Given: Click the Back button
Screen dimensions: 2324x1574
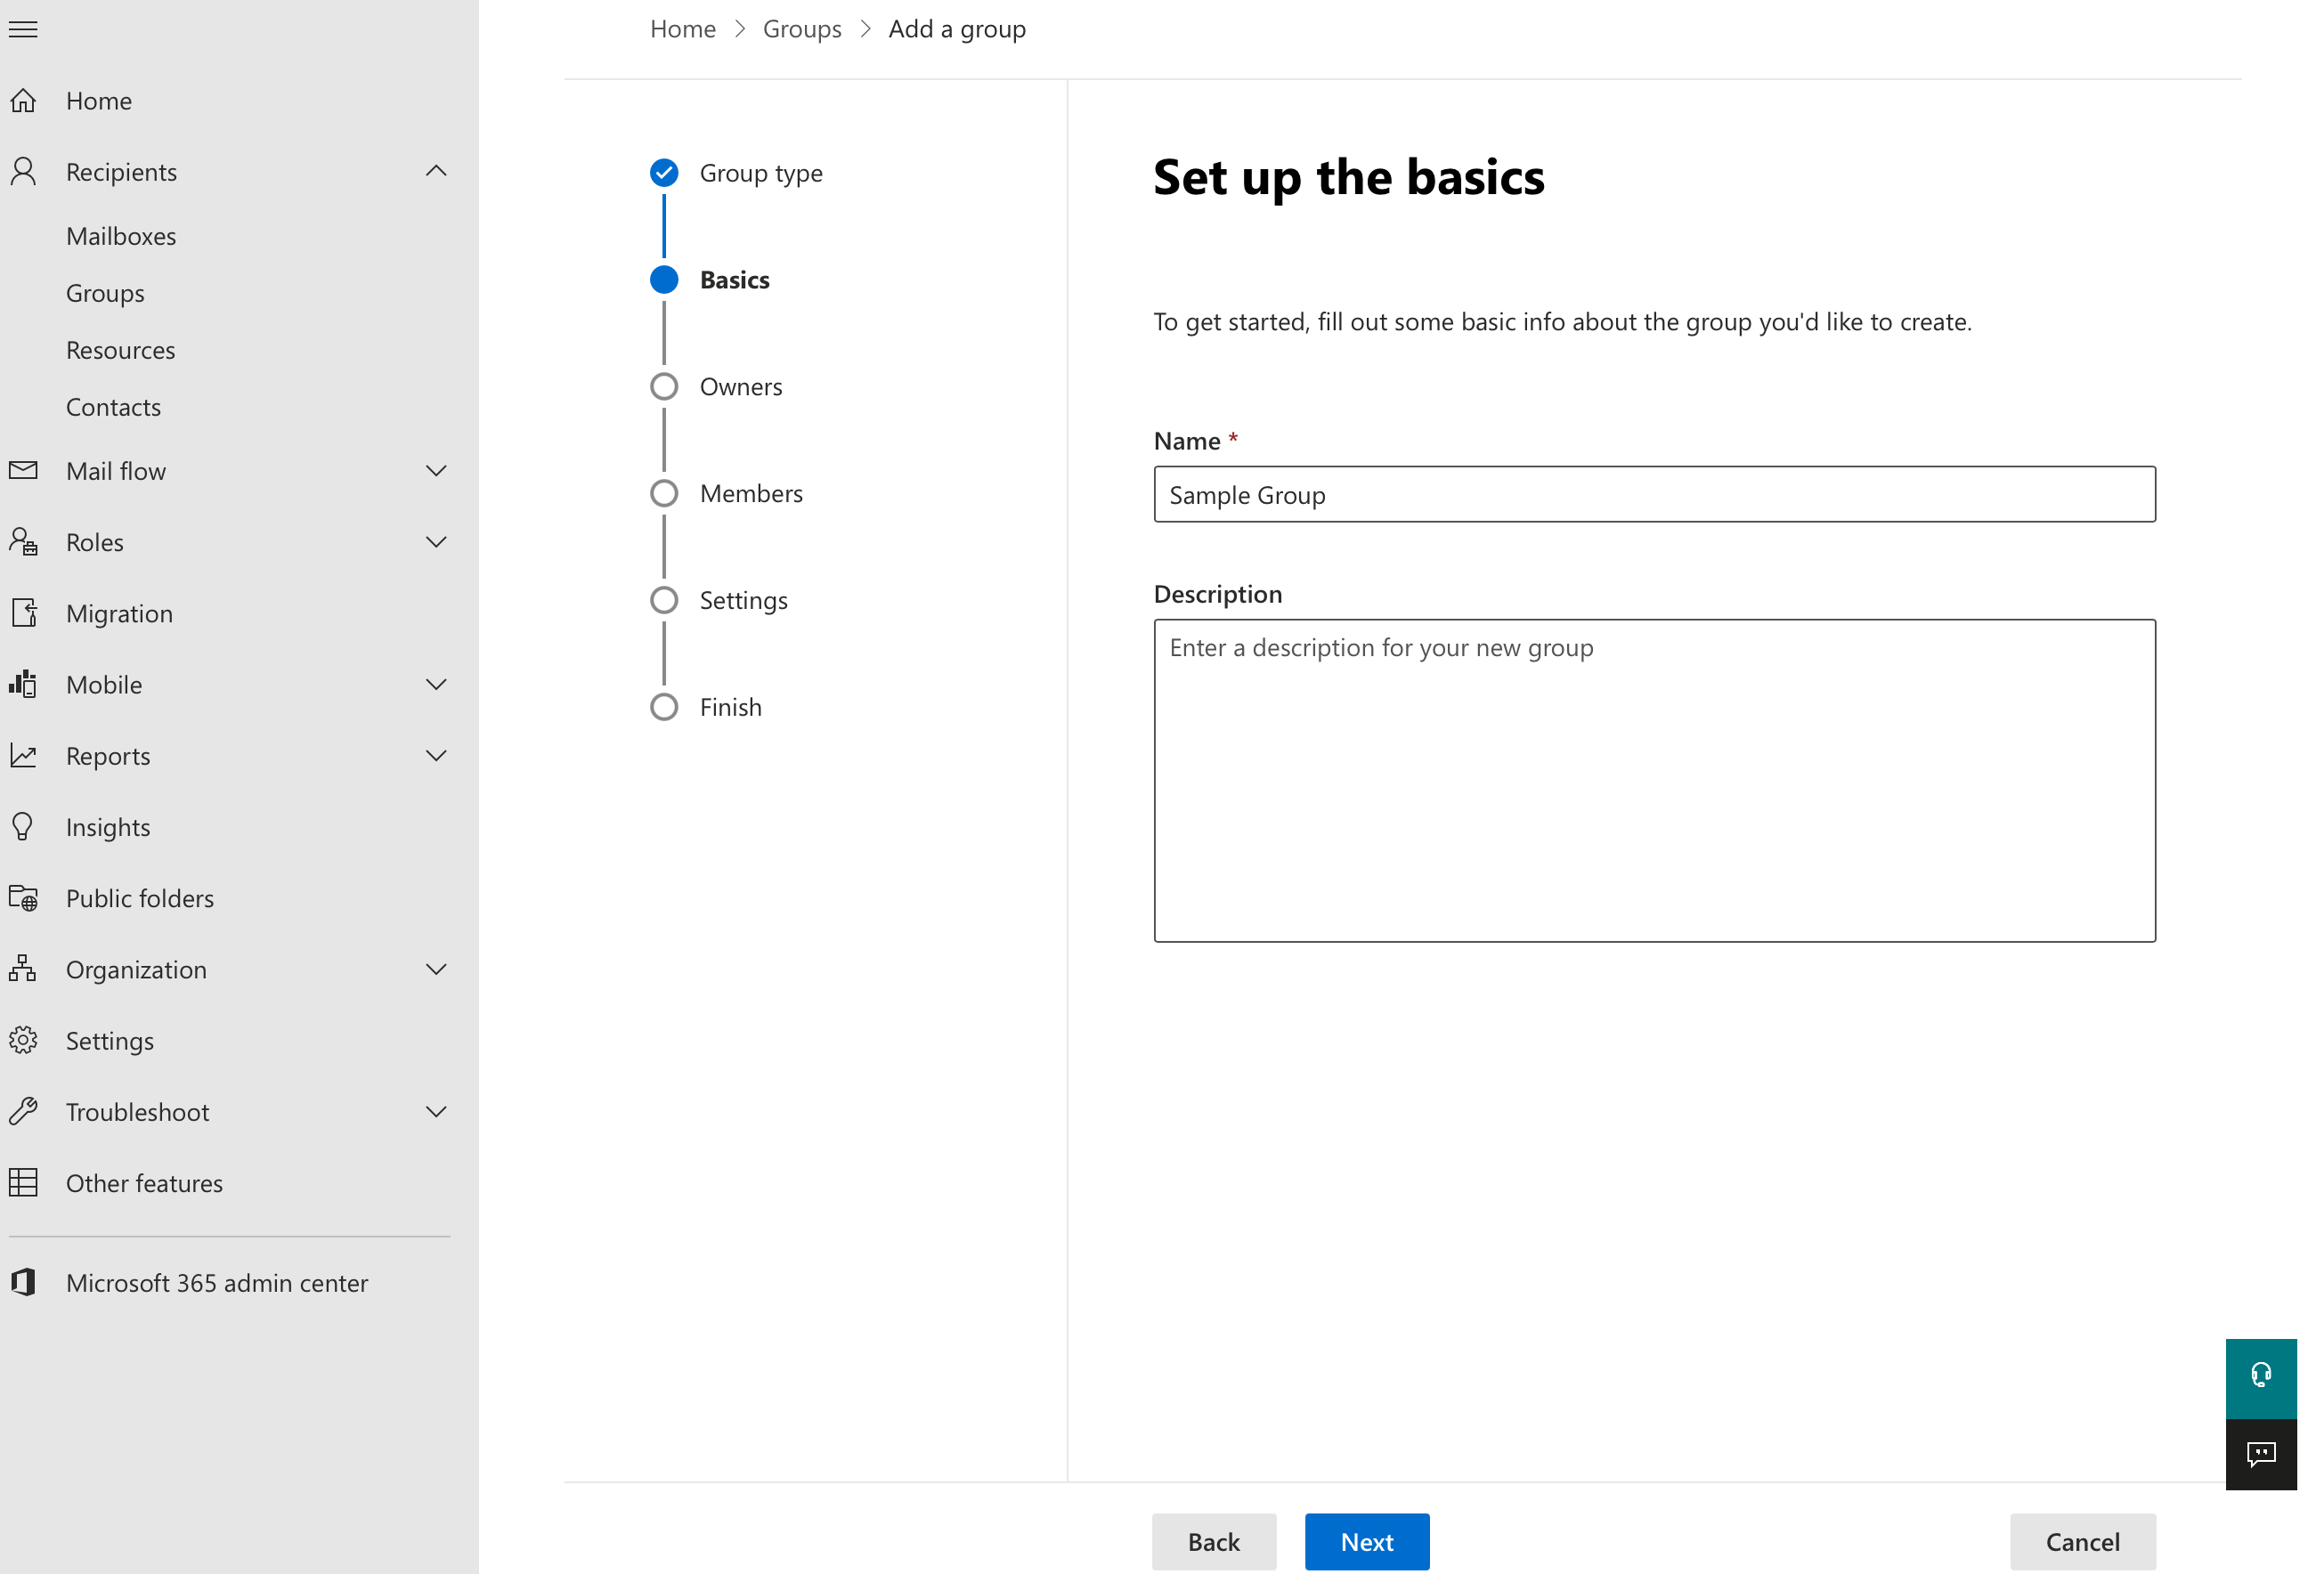Looking at the screenshot, I should [1214, 1541].
